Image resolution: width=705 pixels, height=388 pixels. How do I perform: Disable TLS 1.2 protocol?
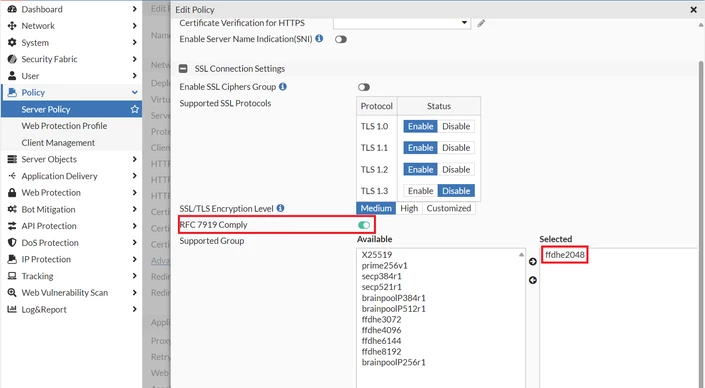tap(456, 169)
